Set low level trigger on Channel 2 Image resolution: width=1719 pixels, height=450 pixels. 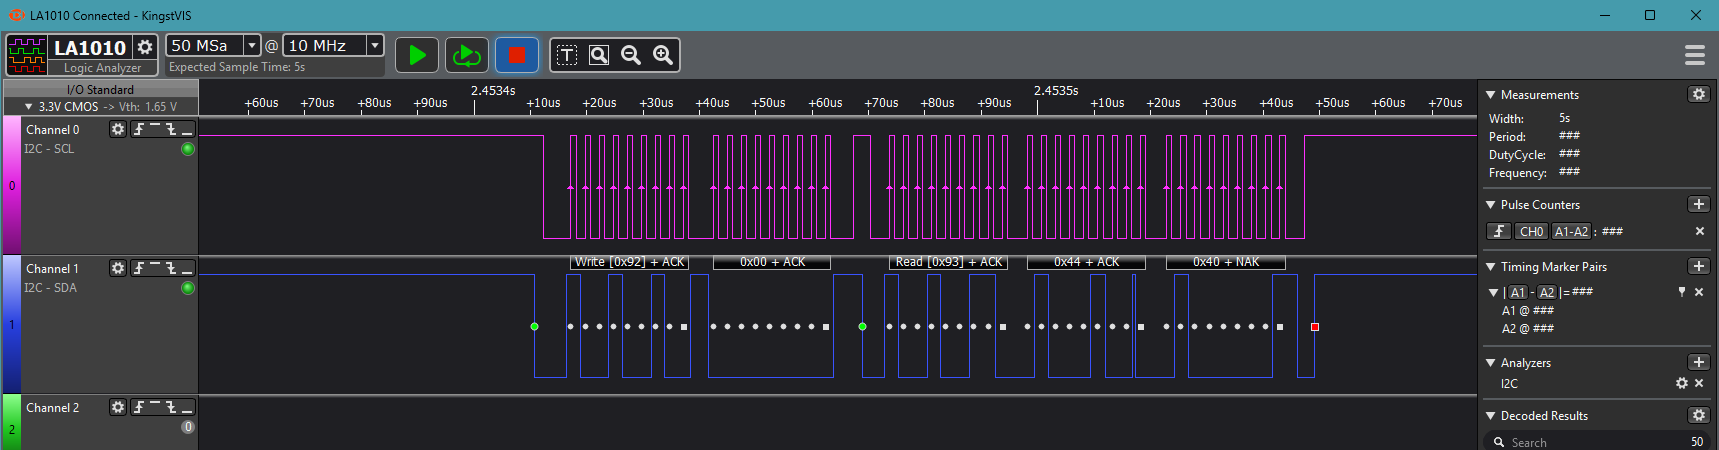click(187, 407)
